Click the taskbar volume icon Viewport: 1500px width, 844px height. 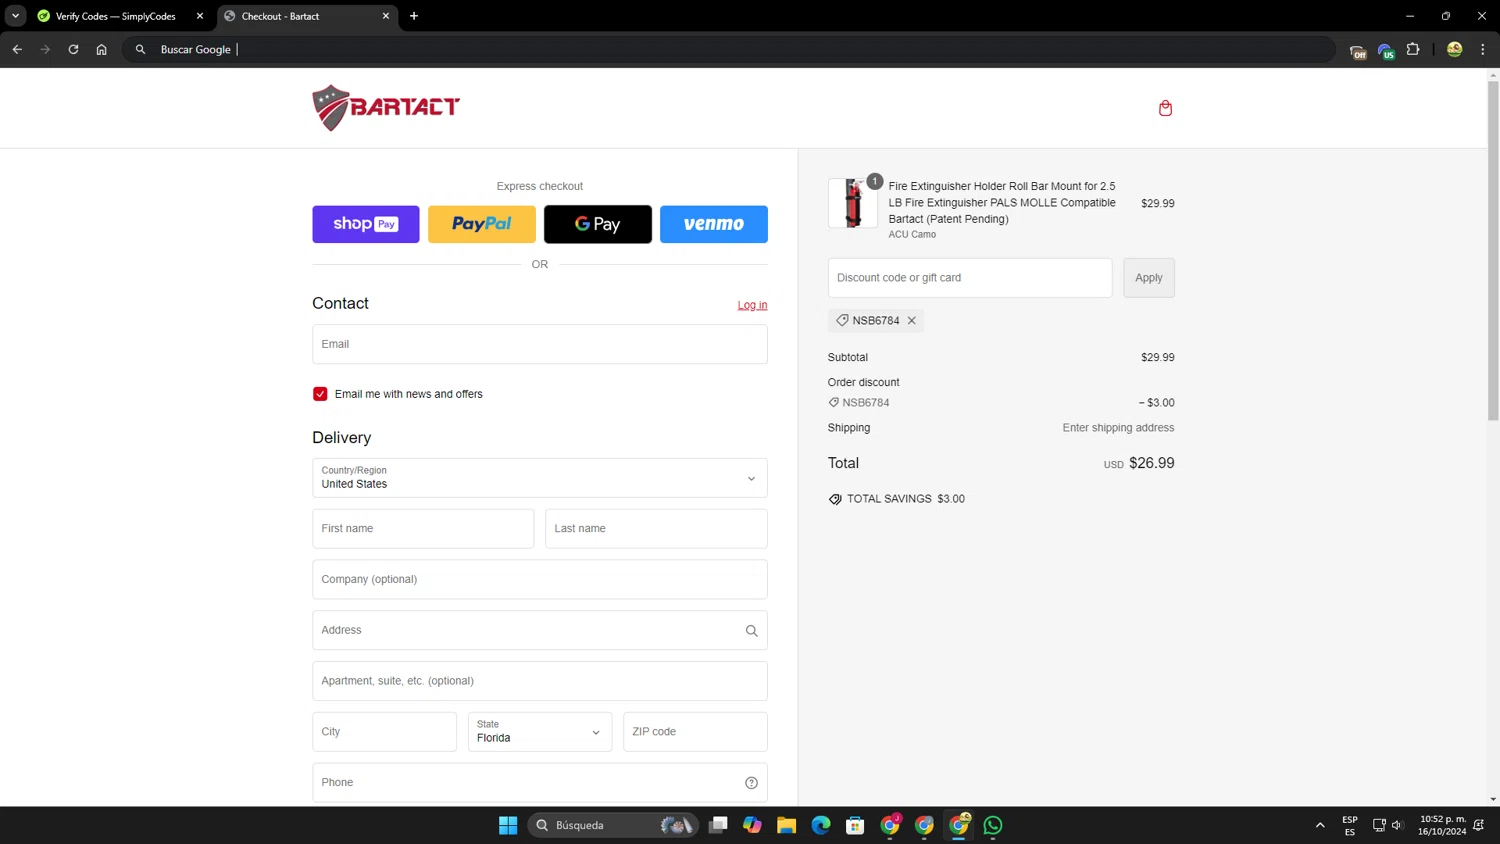1398,825
